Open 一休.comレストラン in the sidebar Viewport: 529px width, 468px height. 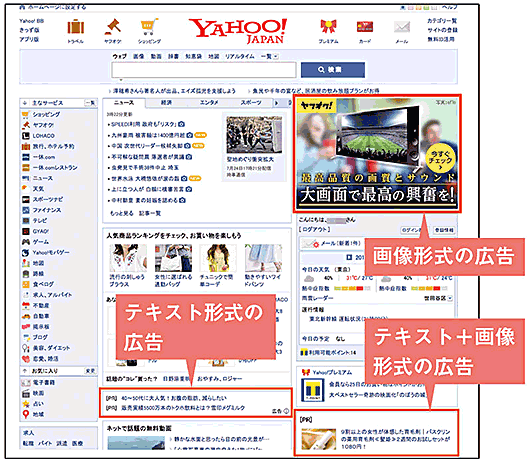(55, 168)
